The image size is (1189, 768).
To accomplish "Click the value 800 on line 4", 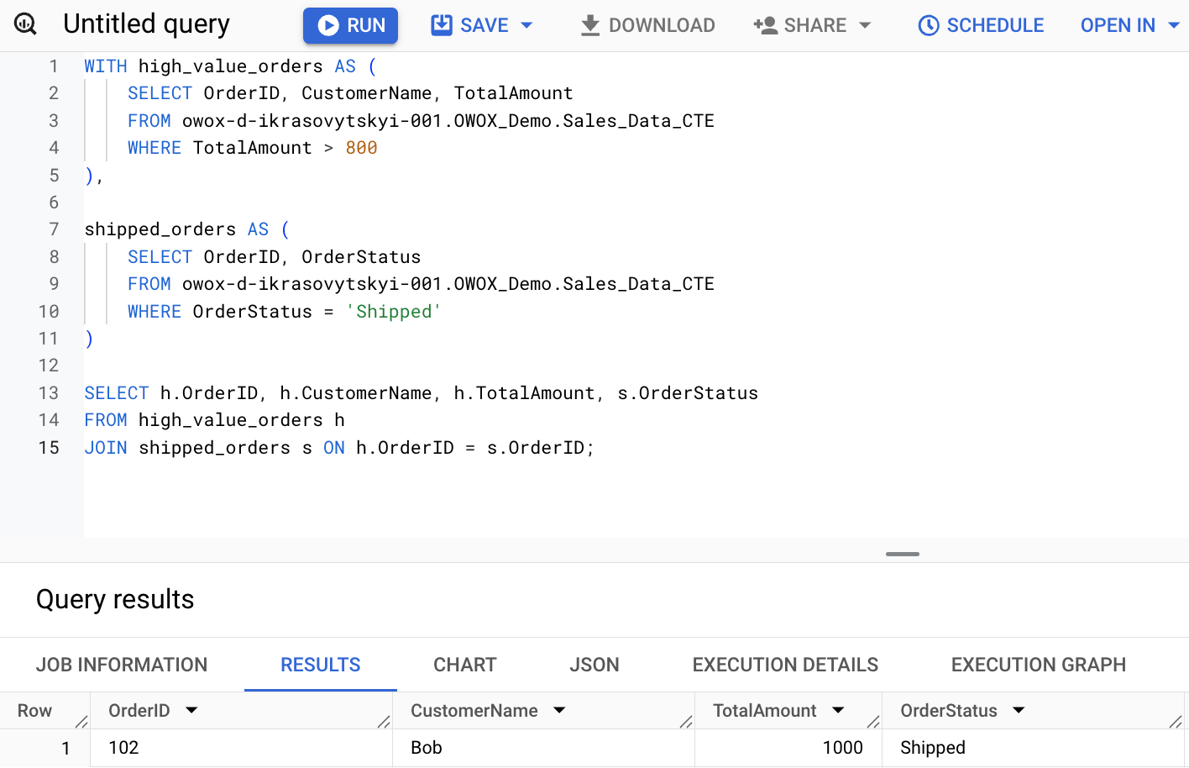I will coord(362,148).
